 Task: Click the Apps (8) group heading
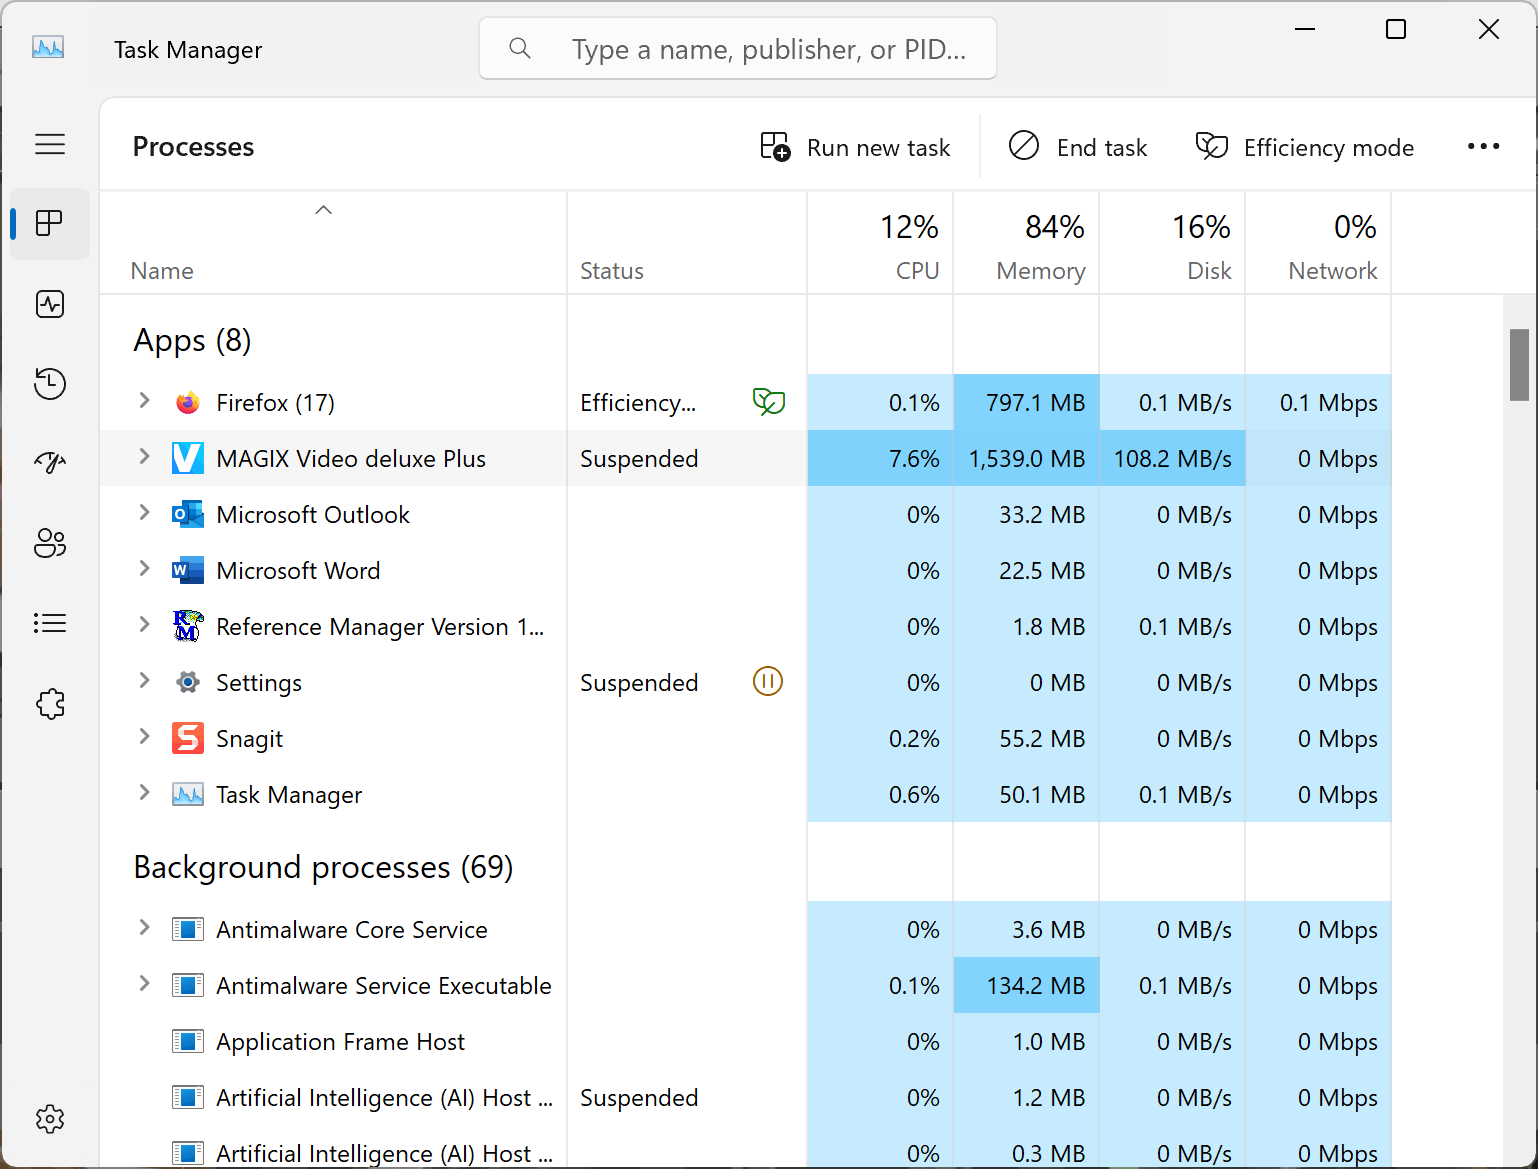pos(192,341)
